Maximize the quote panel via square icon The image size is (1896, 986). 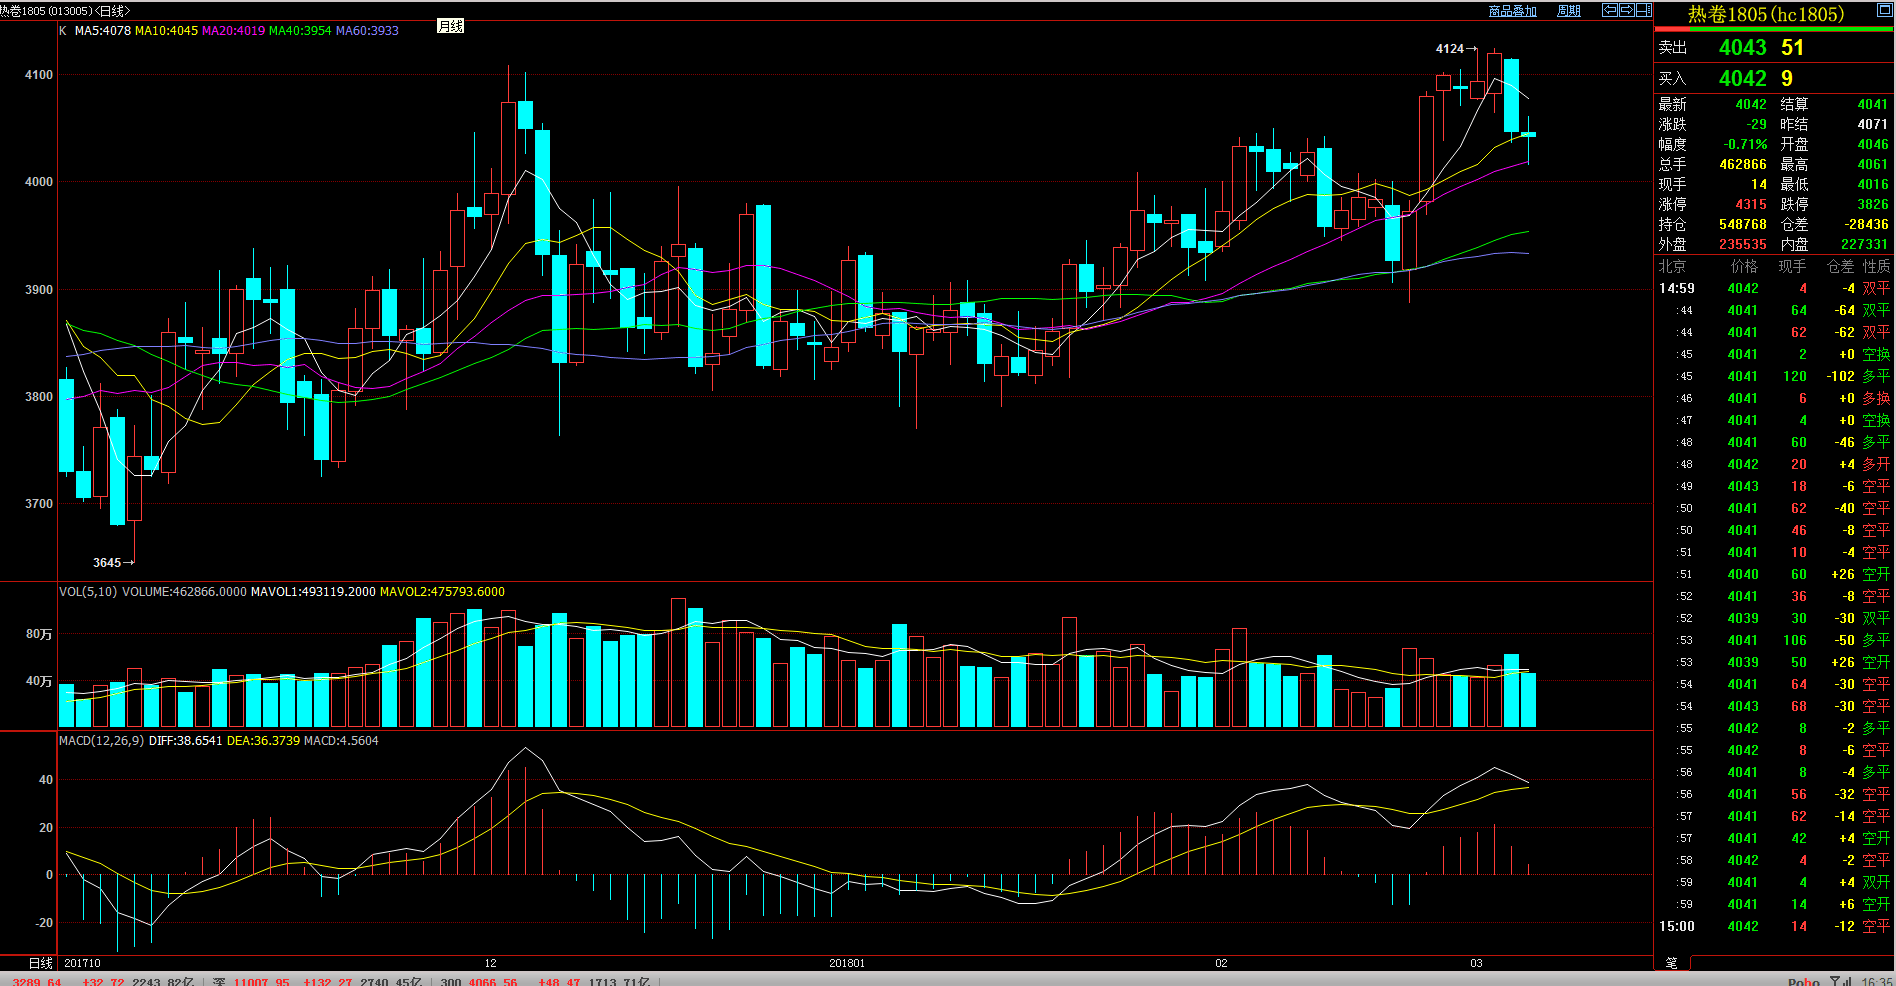1884,12
